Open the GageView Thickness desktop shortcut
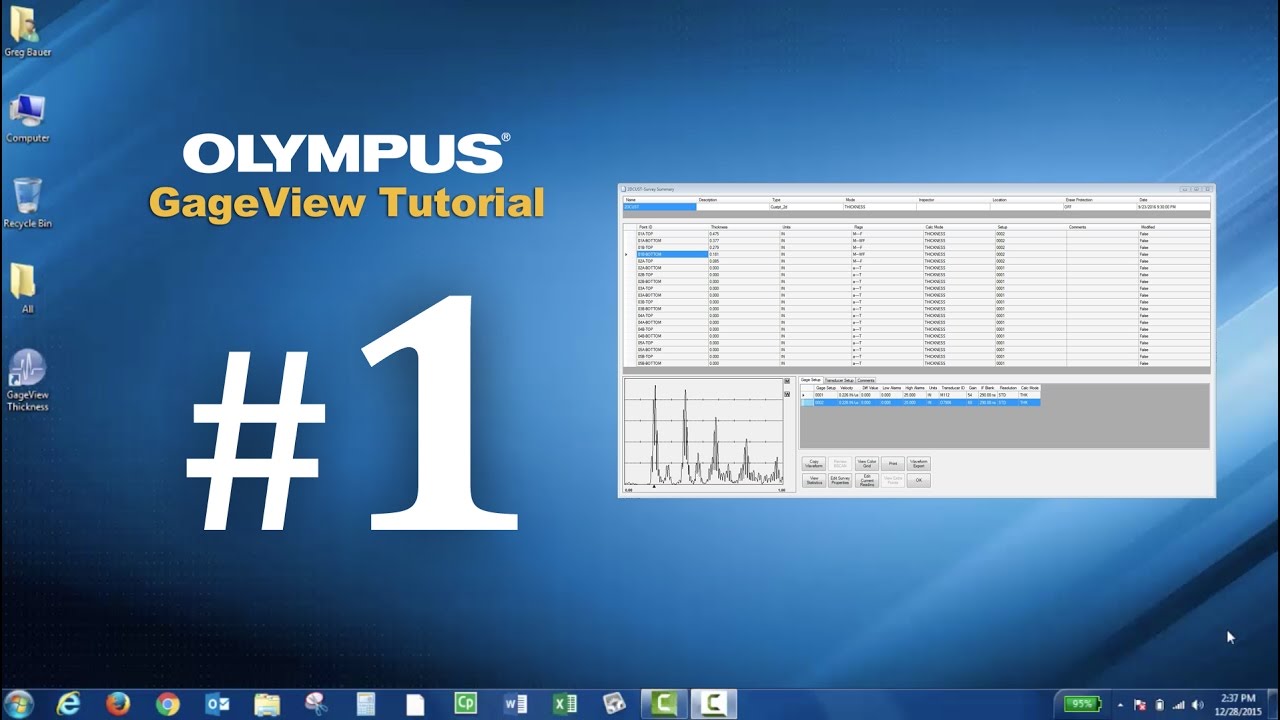The width and height of the screenshot is (1280, 720). click(27, 381)
